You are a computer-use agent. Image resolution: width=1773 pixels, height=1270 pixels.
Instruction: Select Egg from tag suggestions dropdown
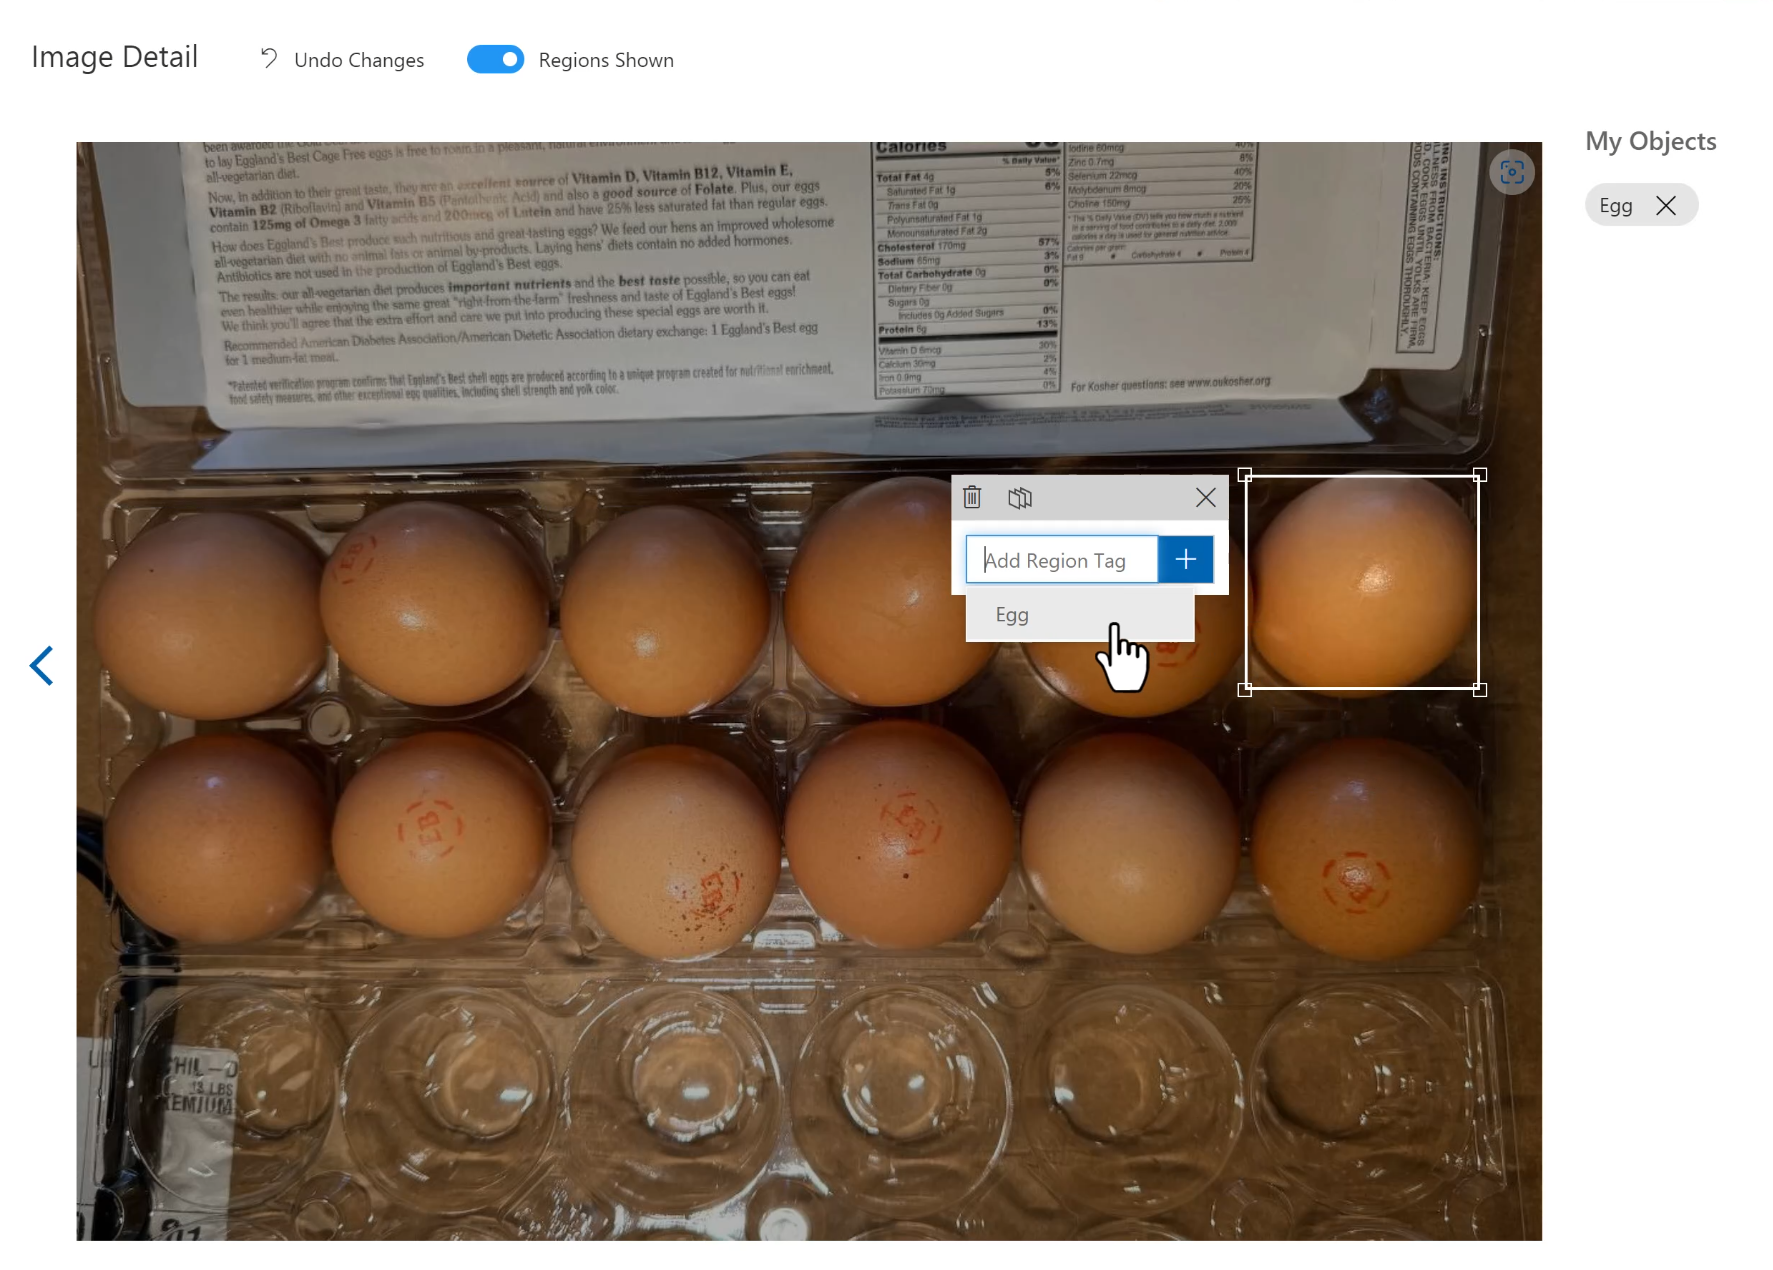pos(1080,615)
